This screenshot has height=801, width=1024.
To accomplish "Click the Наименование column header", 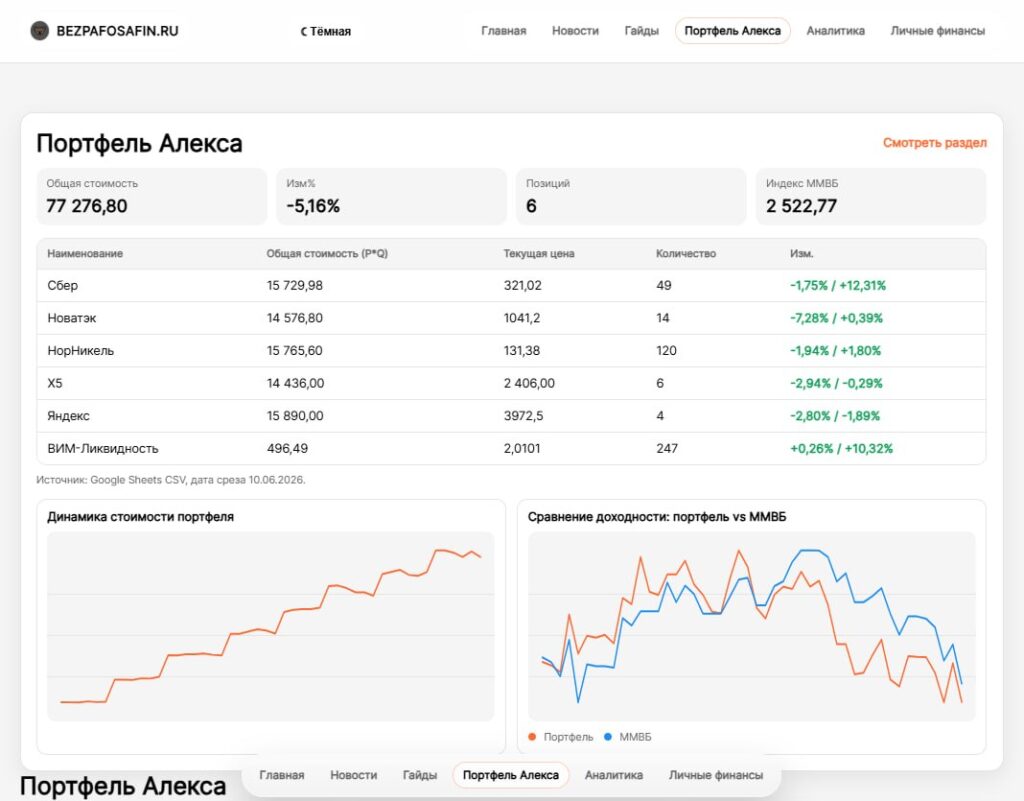I will tap(85, 253).
